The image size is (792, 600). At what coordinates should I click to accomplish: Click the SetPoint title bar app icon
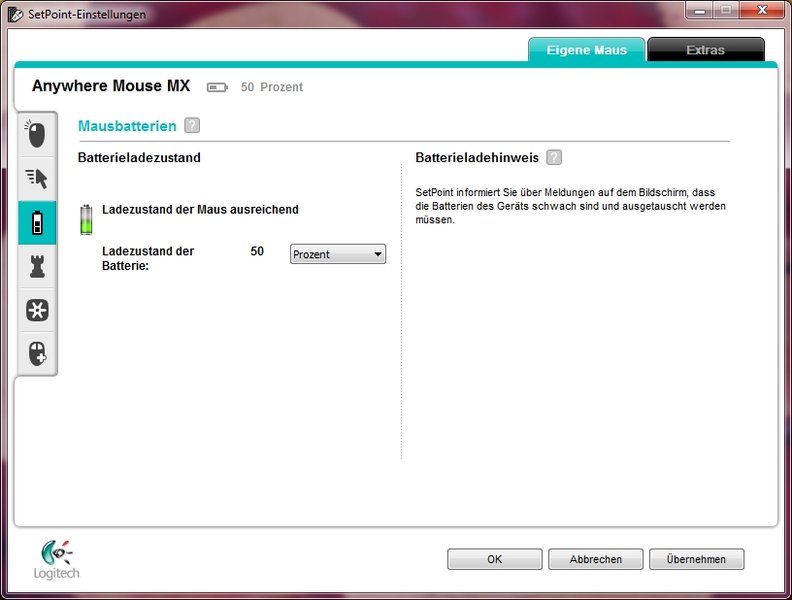click(15, 14)
